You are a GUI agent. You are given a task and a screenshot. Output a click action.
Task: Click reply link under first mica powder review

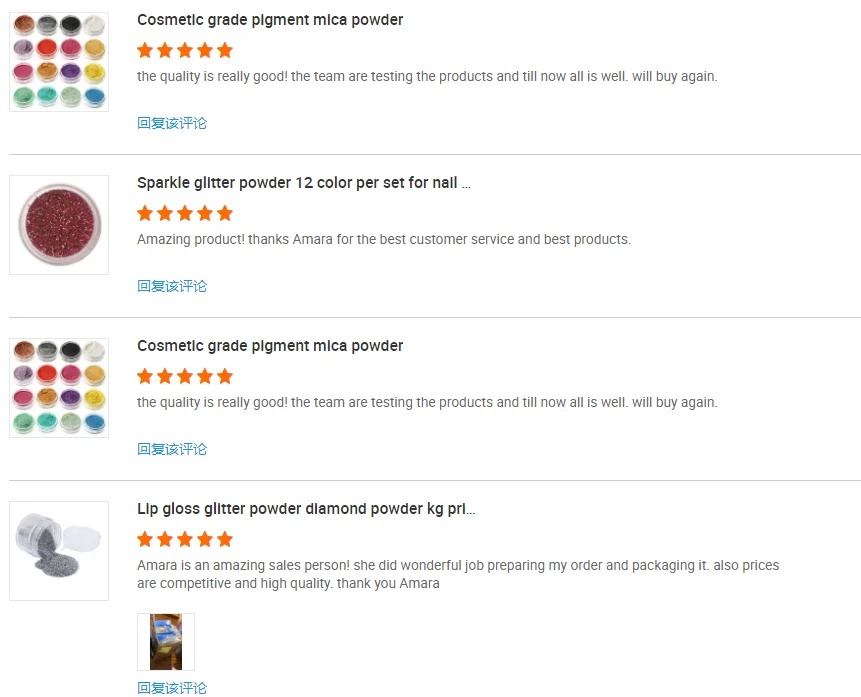point(172,123)
